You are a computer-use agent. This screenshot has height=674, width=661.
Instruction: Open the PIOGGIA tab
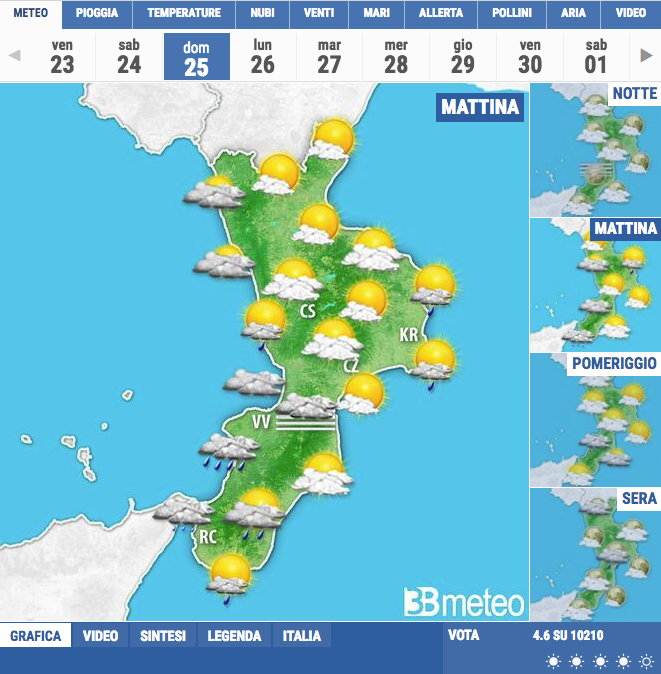[x=97, y=14]
